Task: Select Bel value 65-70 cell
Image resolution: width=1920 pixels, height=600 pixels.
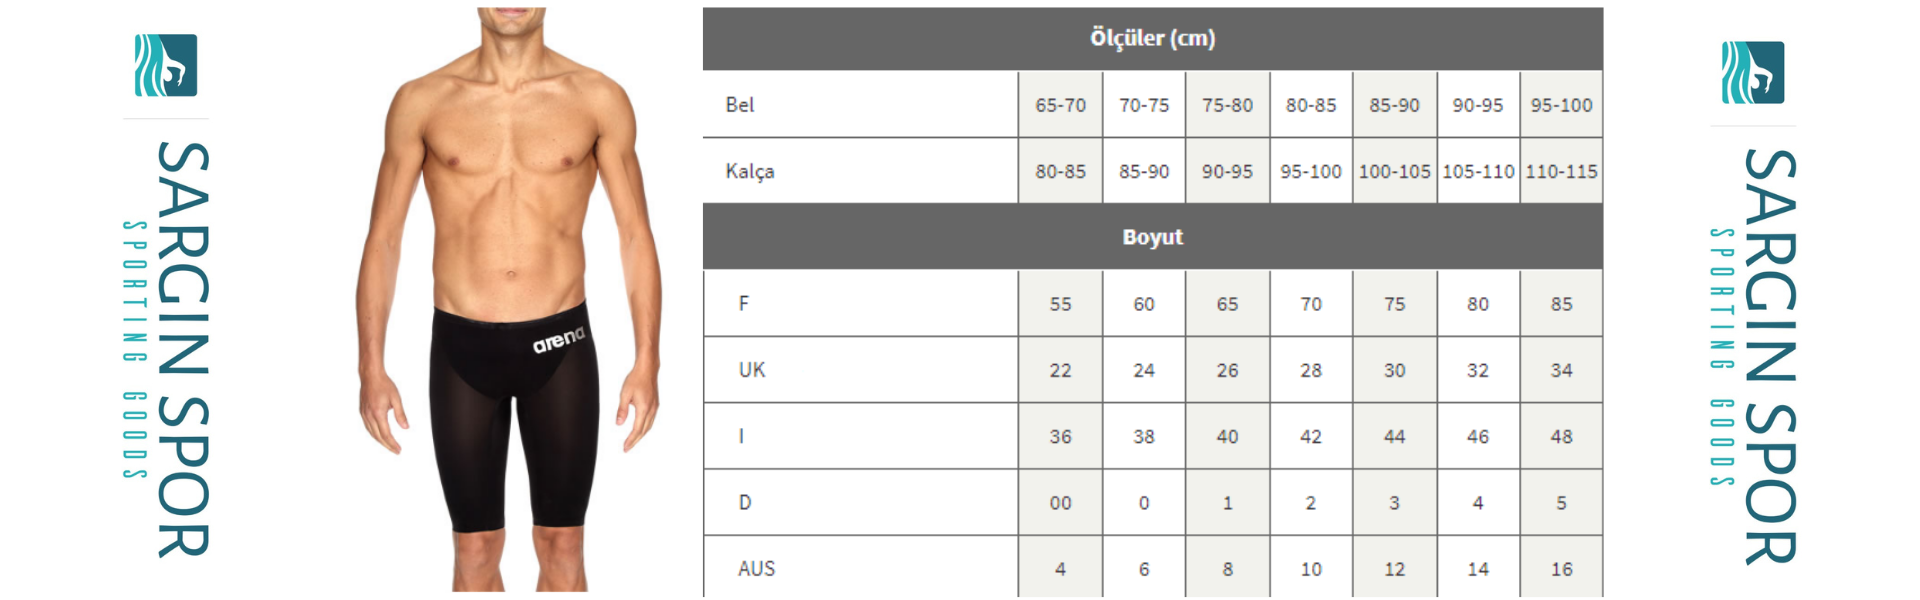Action: click(1061, 104)
